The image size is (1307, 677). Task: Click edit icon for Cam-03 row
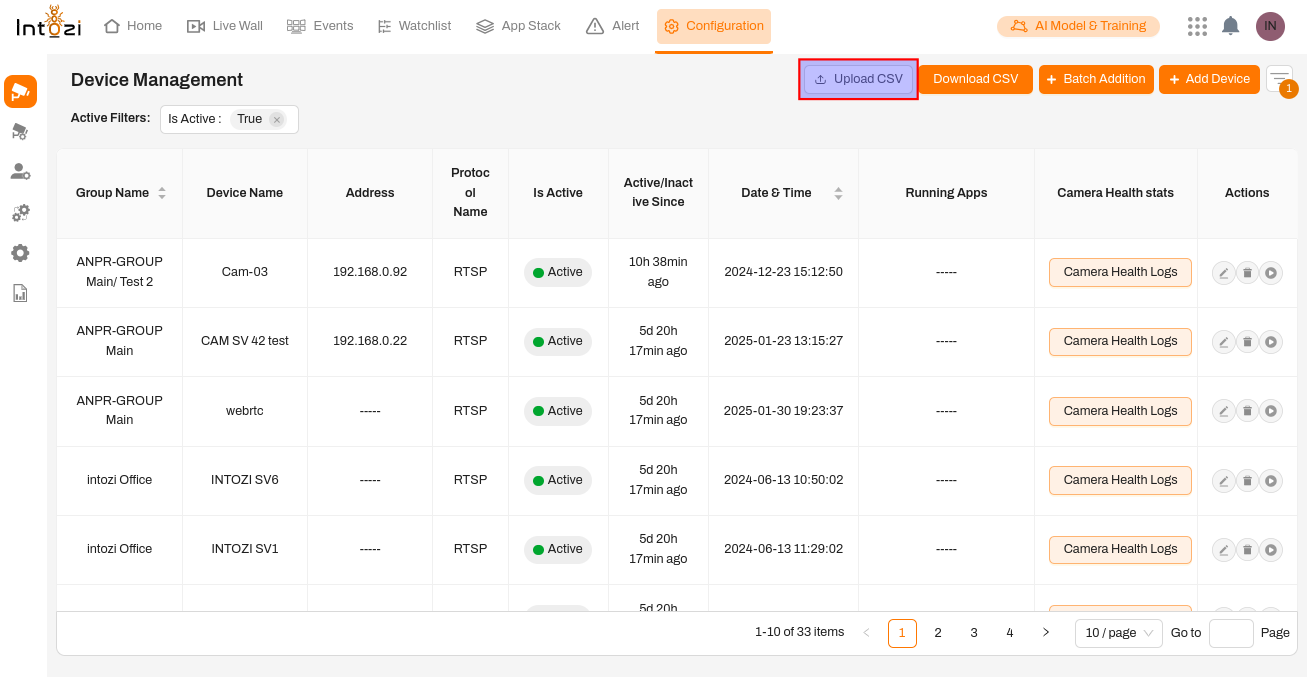coord(1223,272)
